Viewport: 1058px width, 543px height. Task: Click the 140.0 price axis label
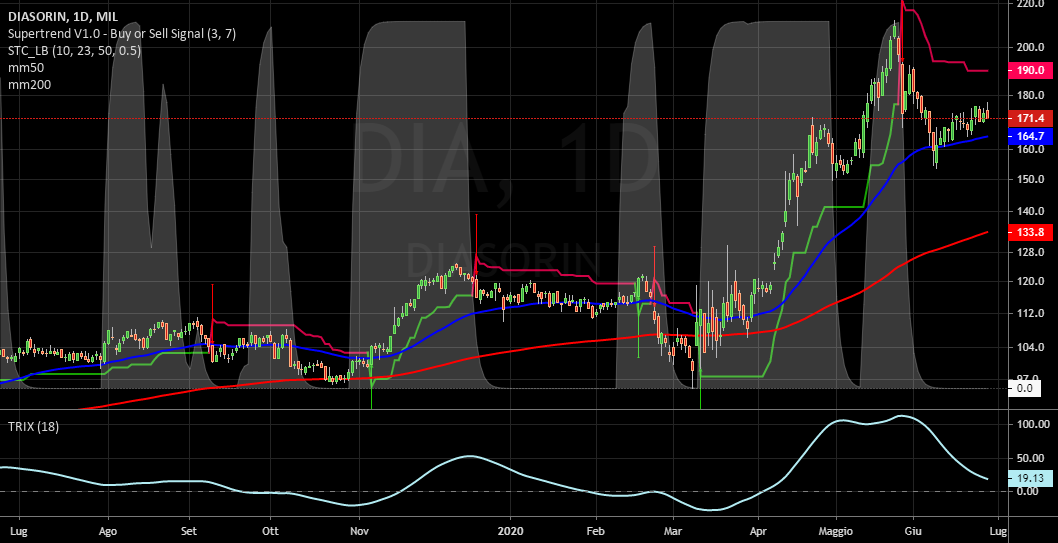[1030, 211]
